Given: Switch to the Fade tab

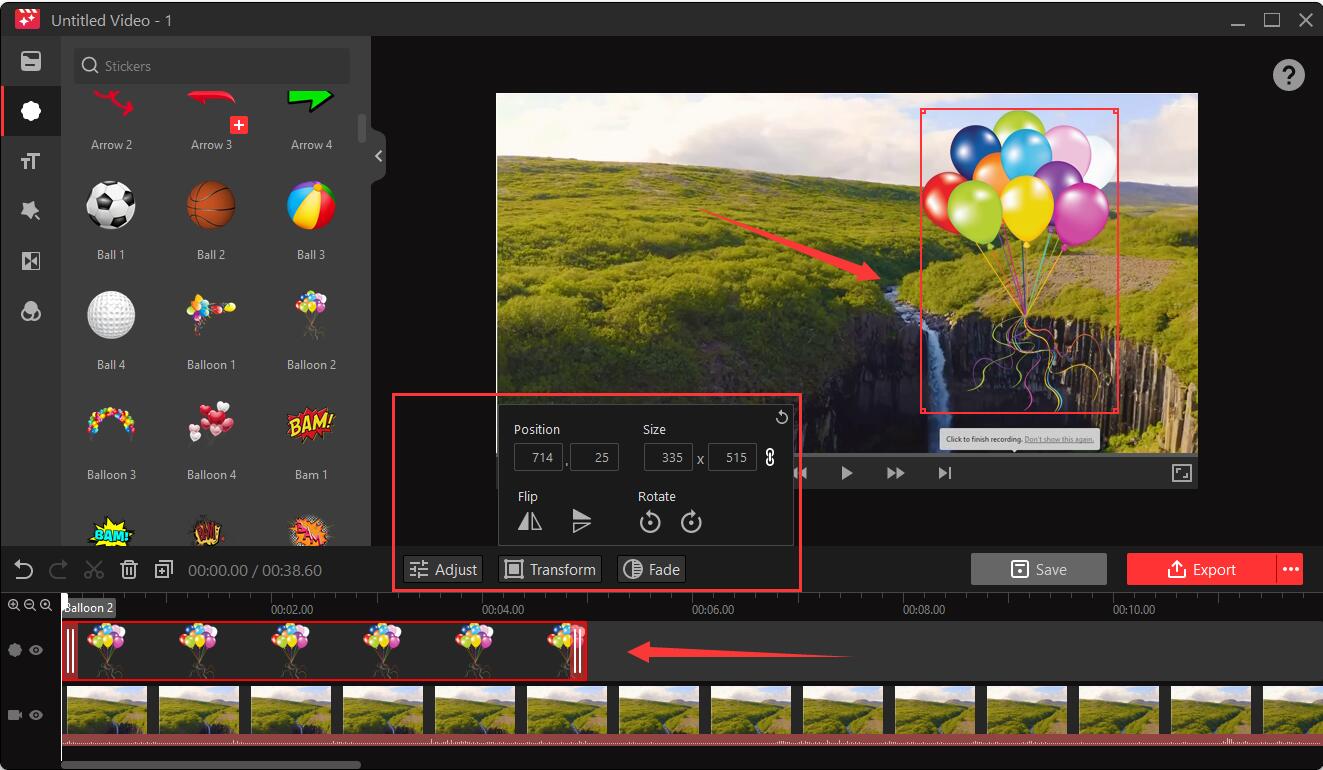Looking at the screenshot, I should click(x=651, y=569).
